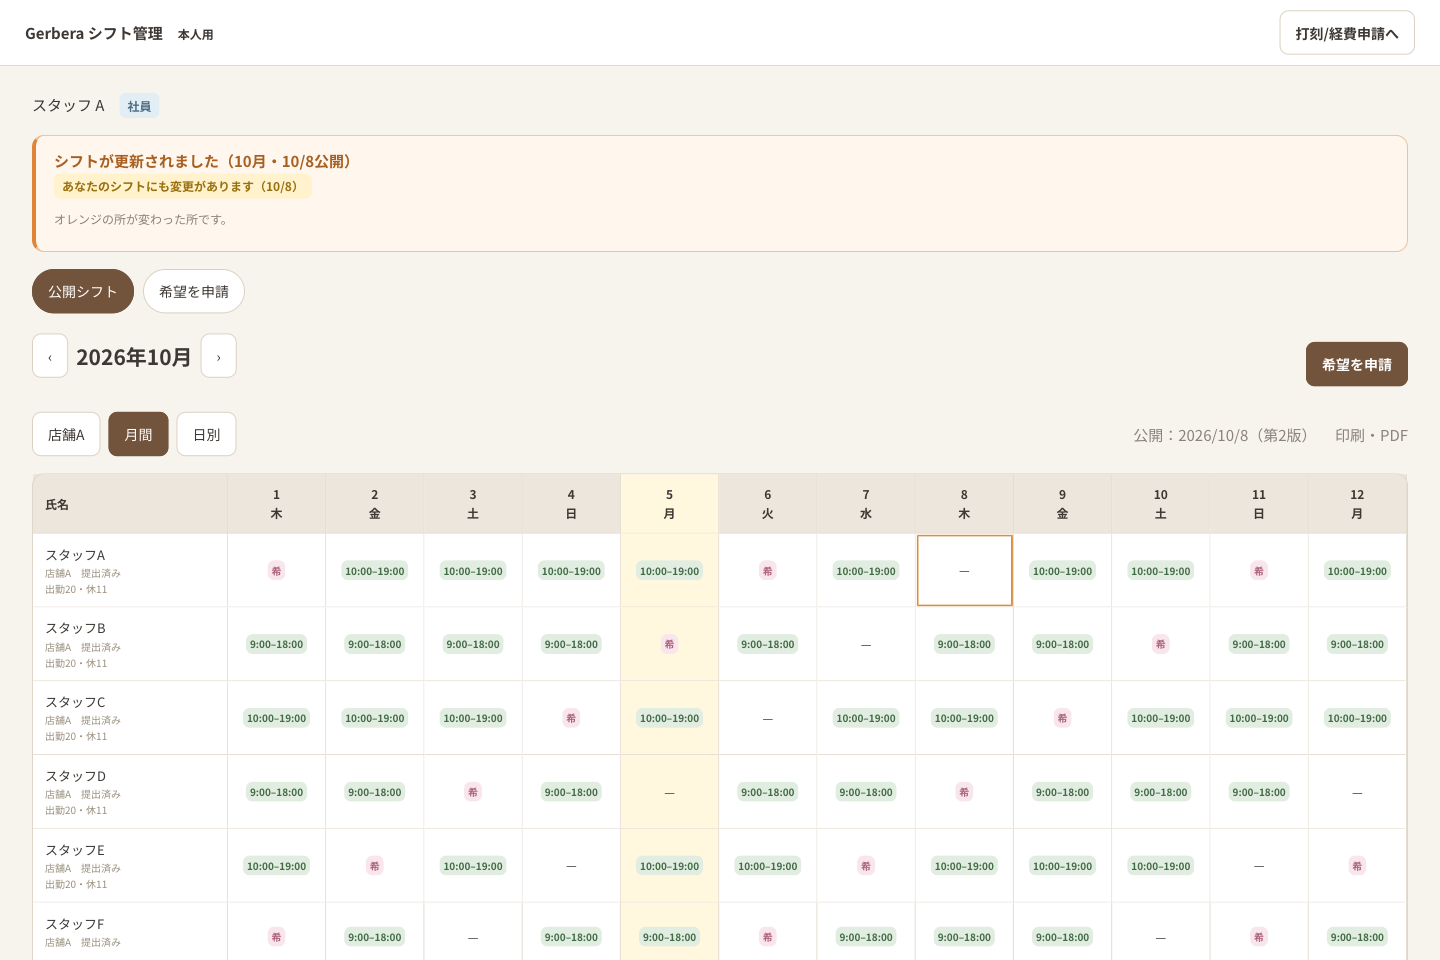Click スタッフC's 10:00–19:00 shift on day 5
1440x960 pixels.
(670, 718)
